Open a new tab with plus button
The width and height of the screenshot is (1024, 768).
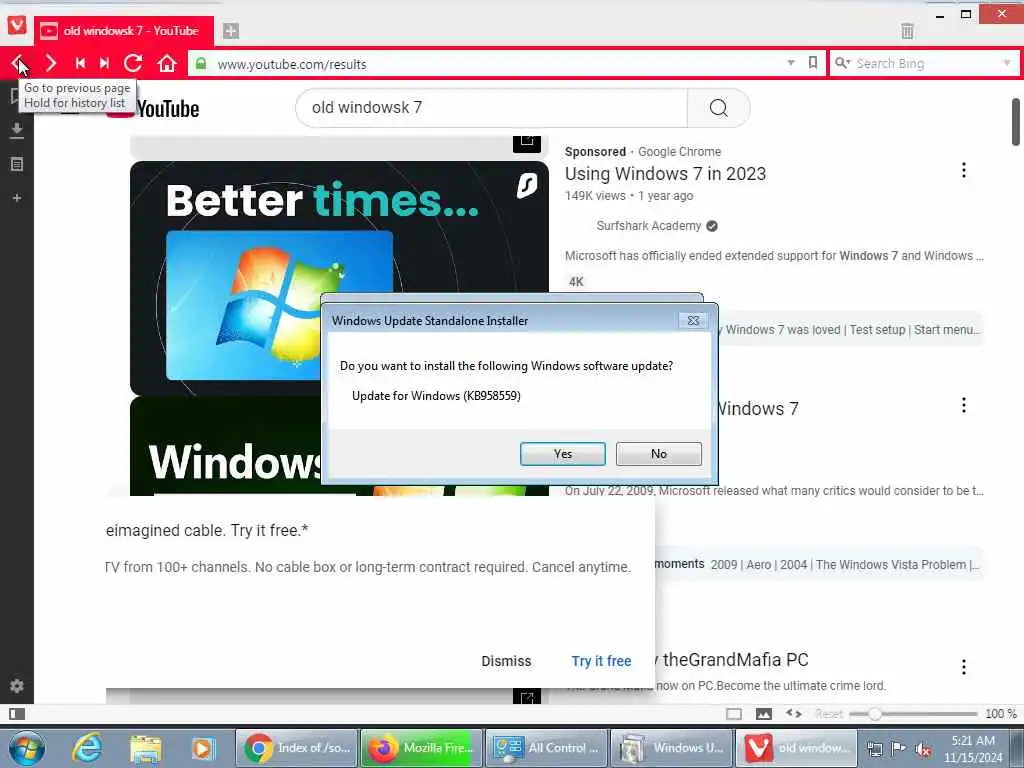pyautogui.click(x=231, y=31)
